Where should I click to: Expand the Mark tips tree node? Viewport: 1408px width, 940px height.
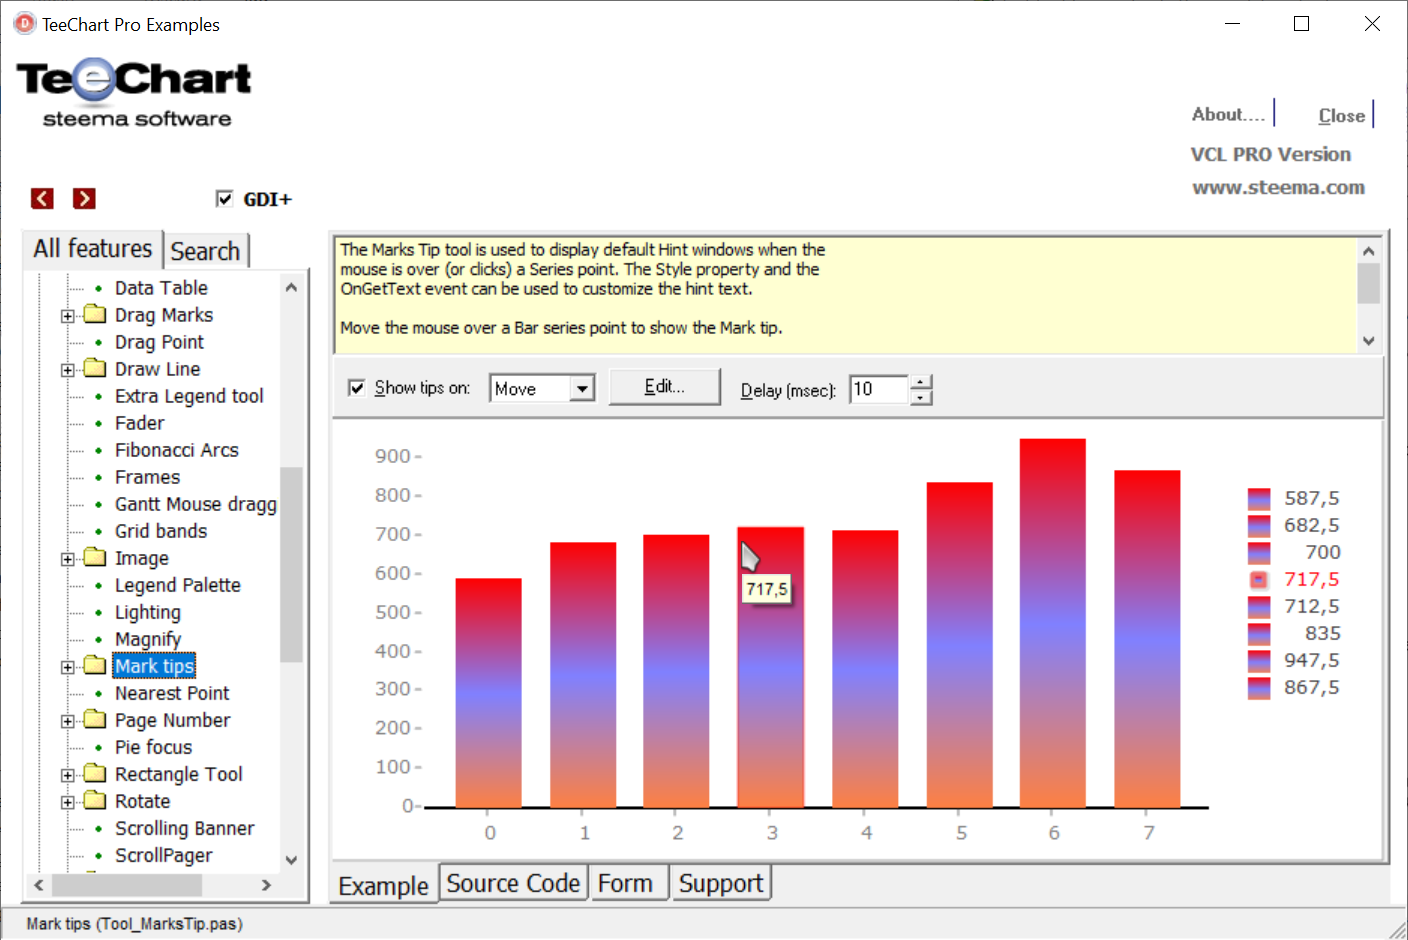tap(67, 667)
